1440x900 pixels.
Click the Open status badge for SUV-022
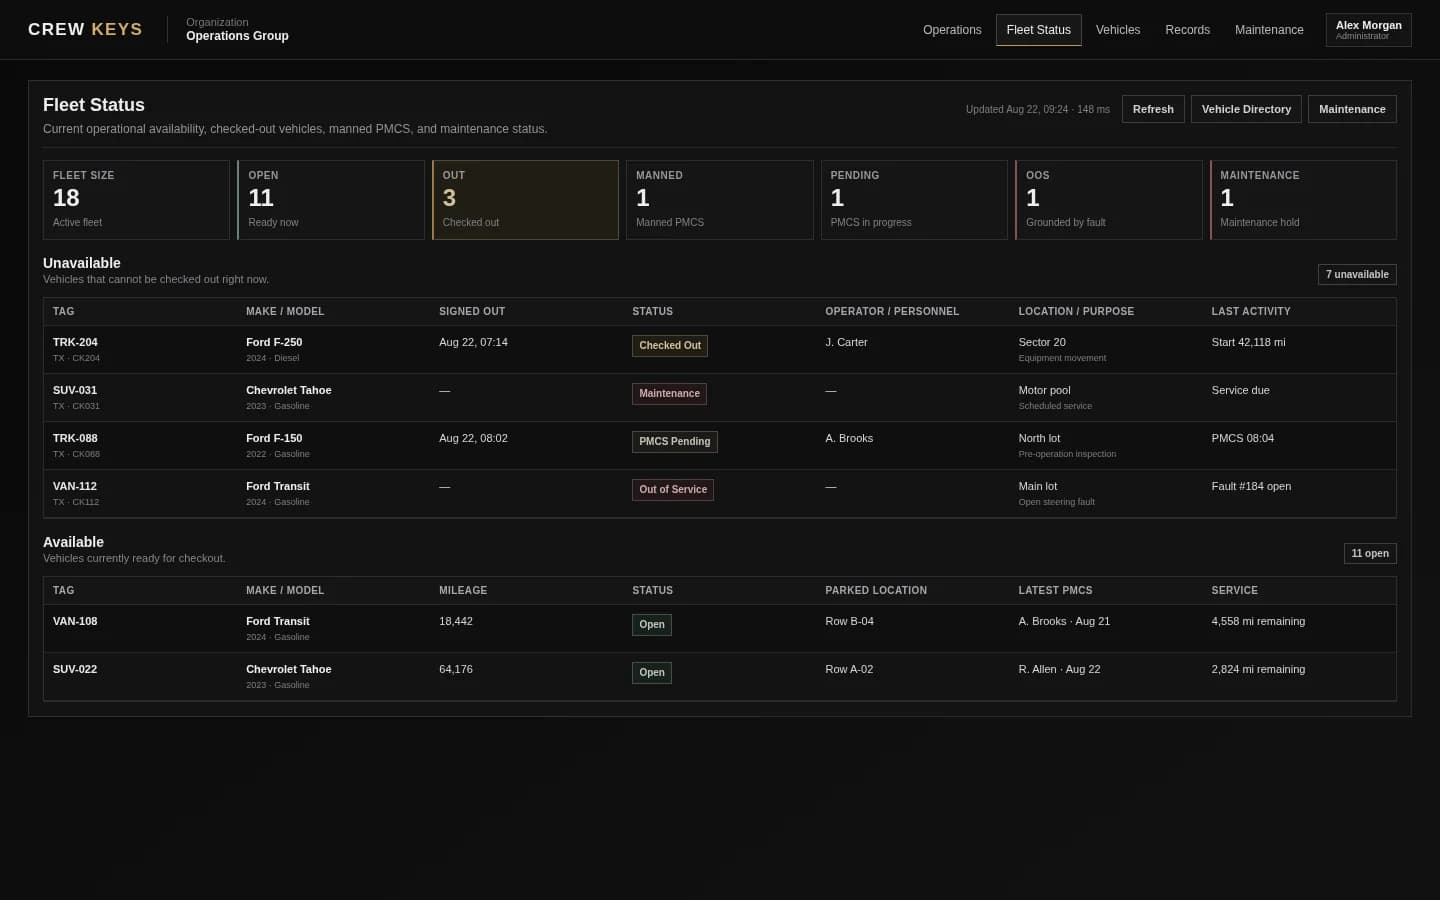click(x=652, y=673)
